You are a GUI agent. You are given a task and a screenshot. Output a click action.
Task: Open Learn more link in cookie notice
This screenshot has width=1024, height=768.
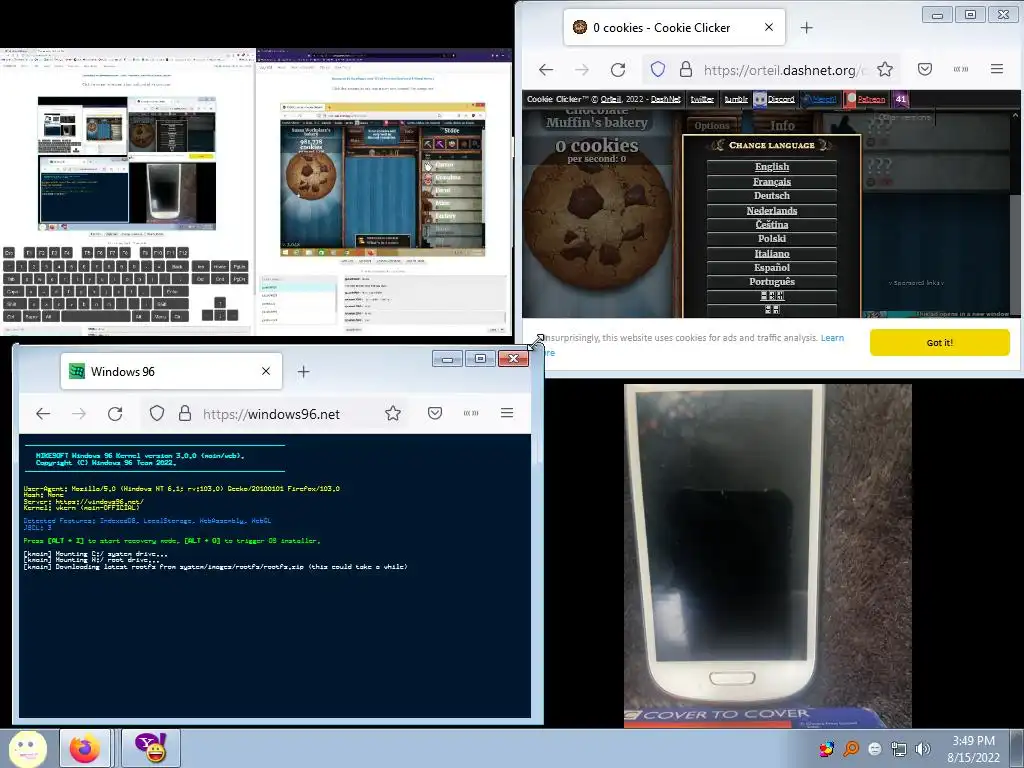[832, 338]
